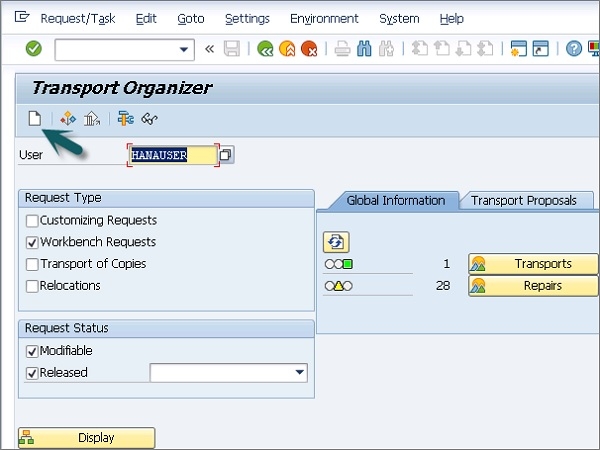Click the Customize Local Layout monitor icon
Viewport: 600px width, 450px height.
594,49
